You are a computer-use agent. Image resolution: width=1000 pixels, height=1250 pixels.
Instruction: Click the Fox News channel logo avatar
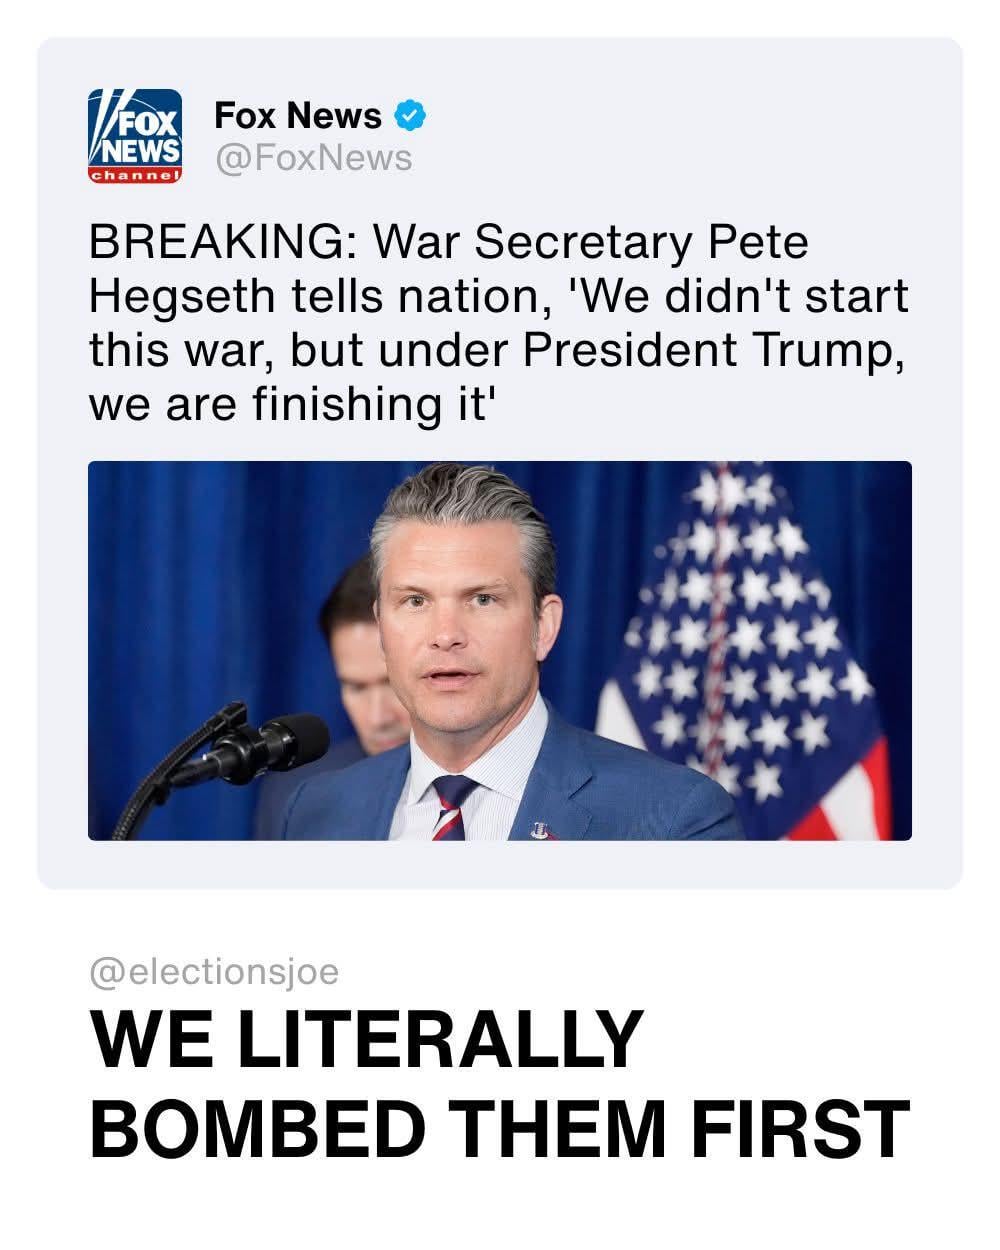[x=135, y=136]
